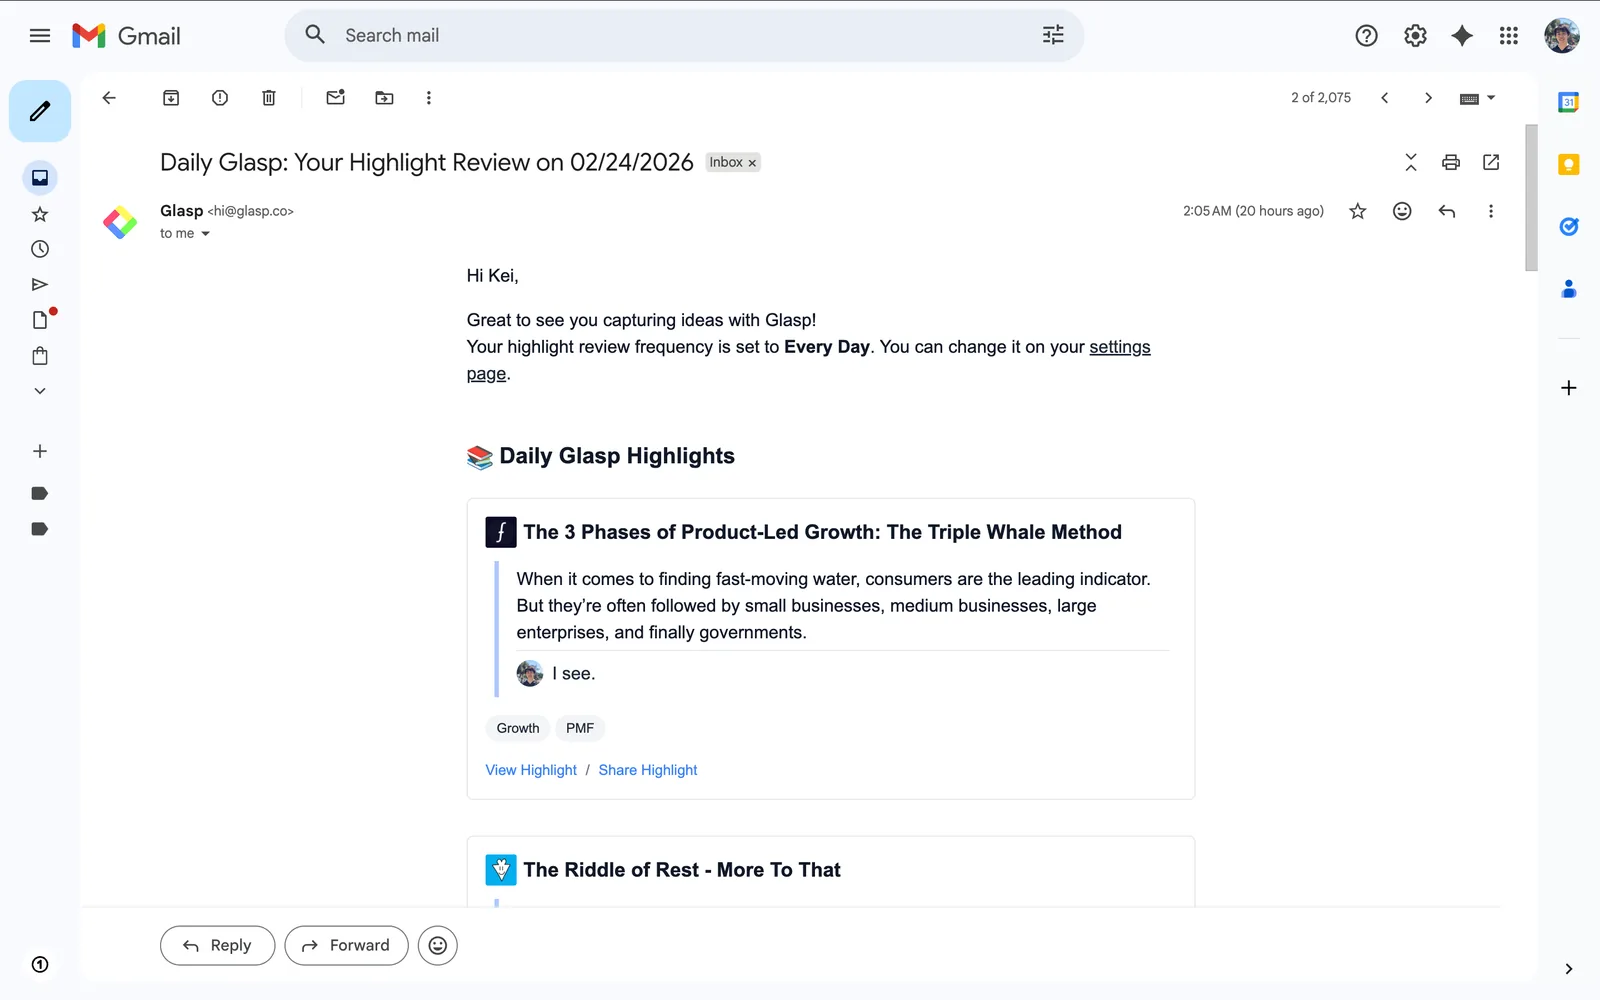The width and height of the screenshot is (1600, 1000).
Task: Open the settings page link
Action: tap(1119, 347)
